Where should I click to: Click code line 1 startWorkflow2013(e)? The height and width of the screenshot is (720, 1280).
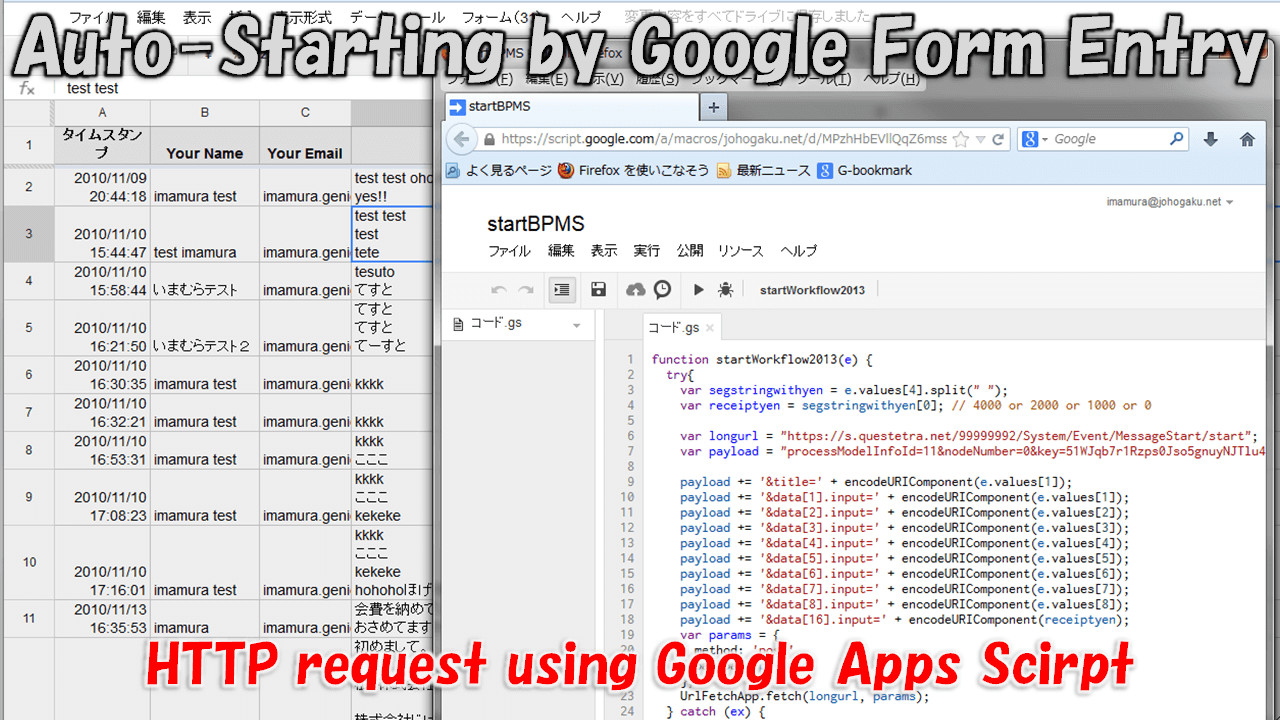pyautogui.click(x=763, y=359)
